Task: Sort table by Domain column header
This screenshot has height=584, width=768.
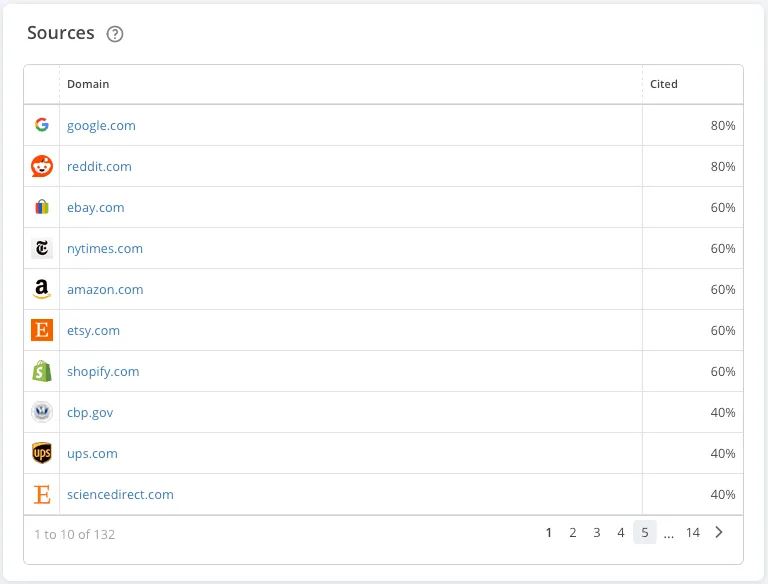Action: pos(88,84)
